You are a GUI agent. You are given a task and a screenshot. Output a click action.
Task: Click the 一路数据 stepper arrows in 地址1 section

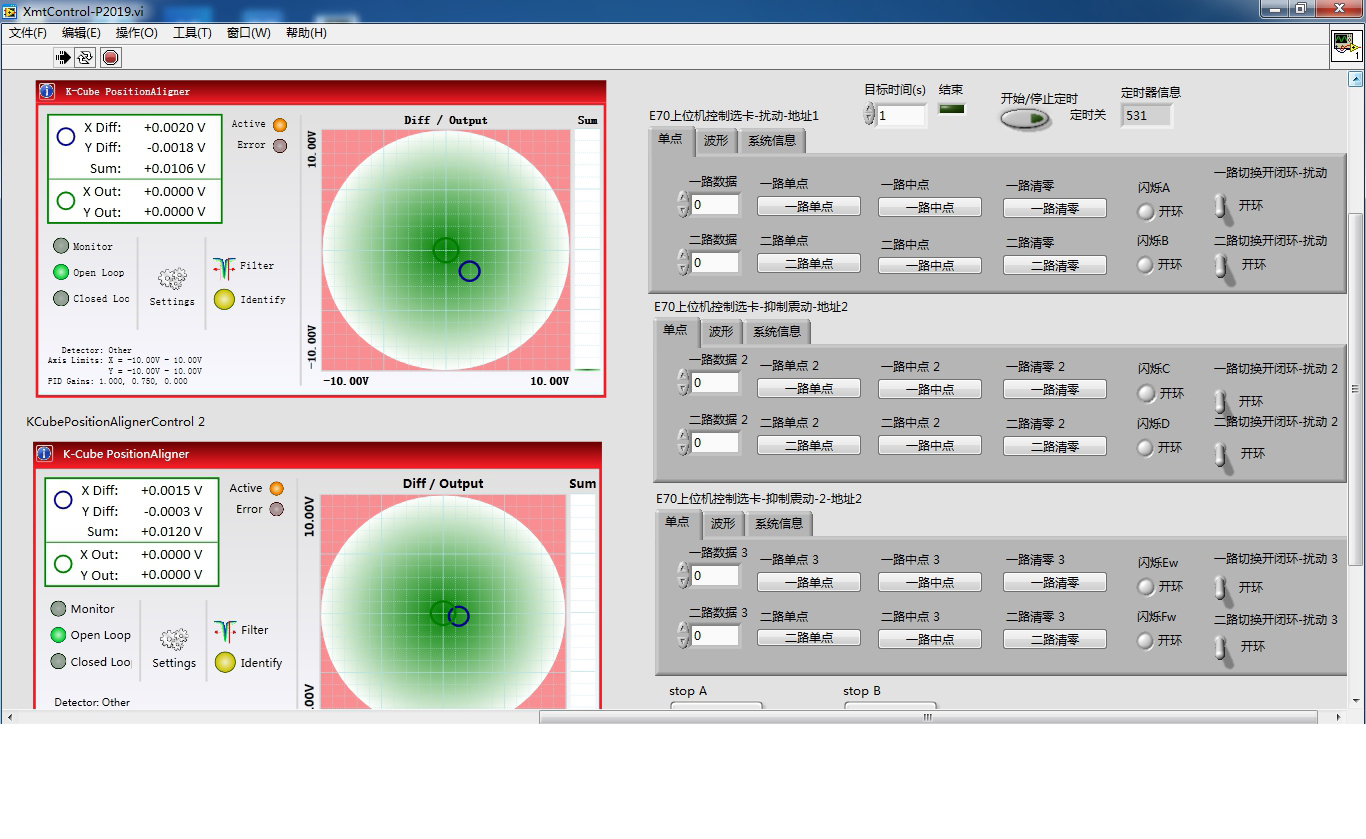683,205
